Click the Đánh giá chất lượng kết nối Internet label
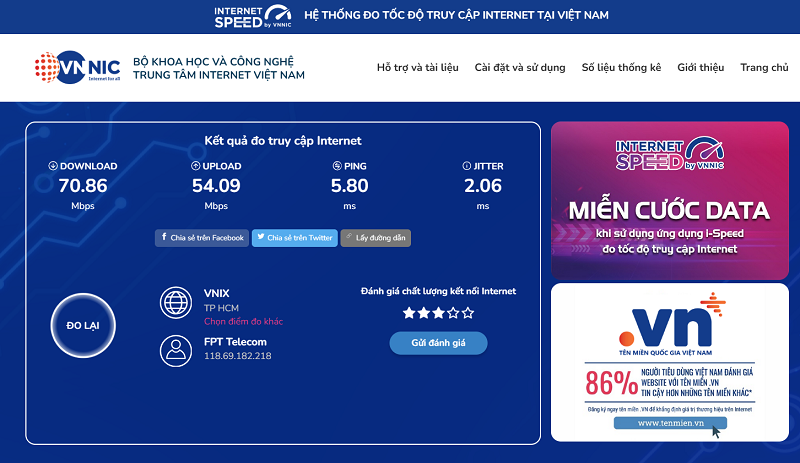The width and height of the screenshot is (800, 463). (x=438, y=291)
